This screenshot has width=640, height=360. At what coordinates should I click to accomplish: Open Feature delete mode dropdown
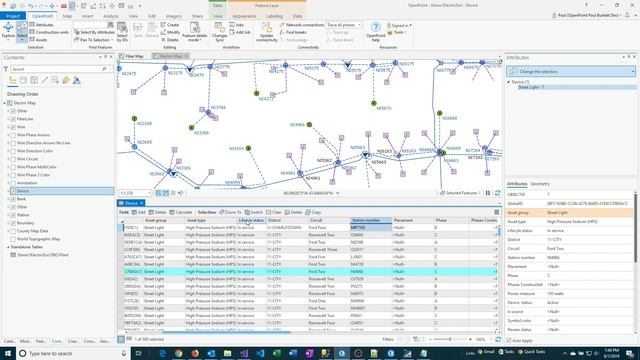tap(195, 32)
